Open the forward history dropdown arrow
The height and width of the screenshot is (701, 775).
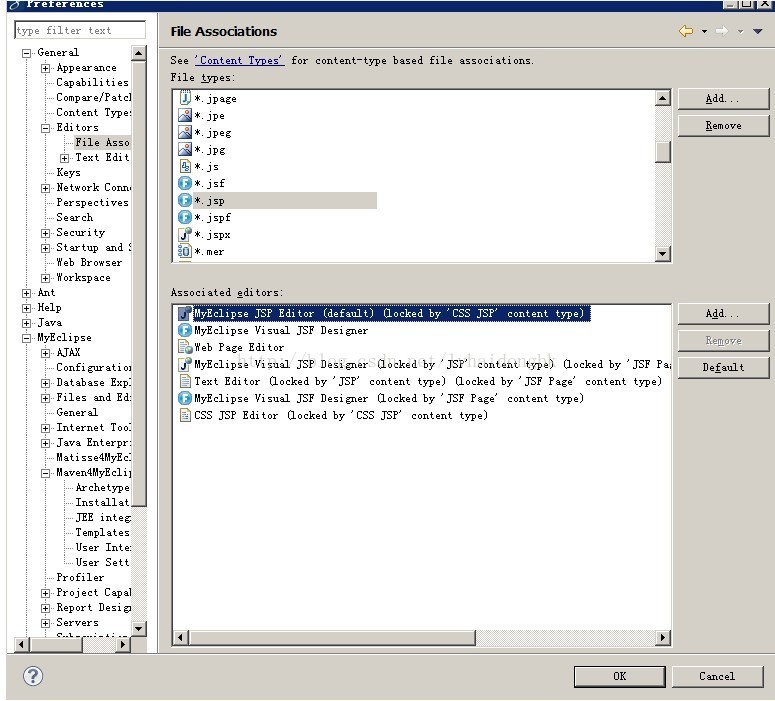(740, 31)
